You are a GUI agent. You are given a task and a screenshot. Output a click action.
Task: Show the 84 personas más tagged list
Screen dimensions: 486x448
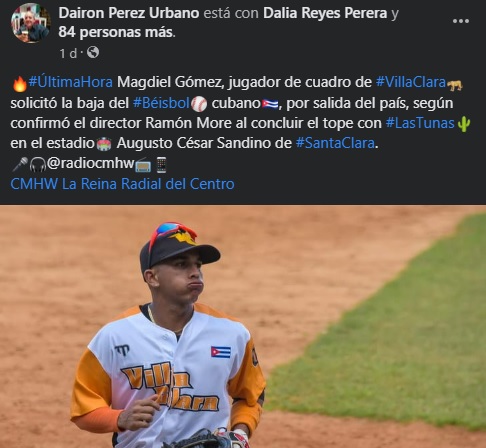pyautogui.click(x=116, y=32)
